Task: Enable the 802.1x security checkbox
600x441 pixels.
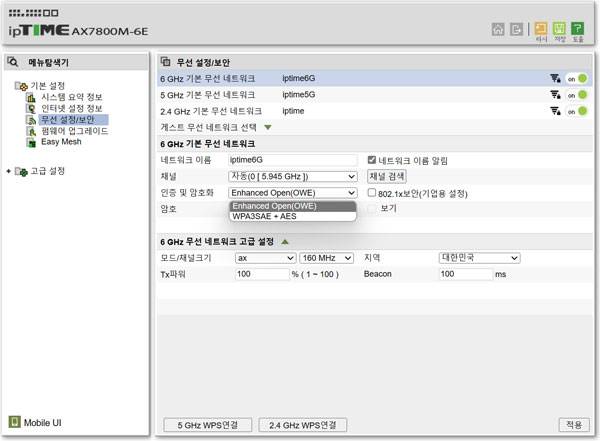Action: point(372,193)
